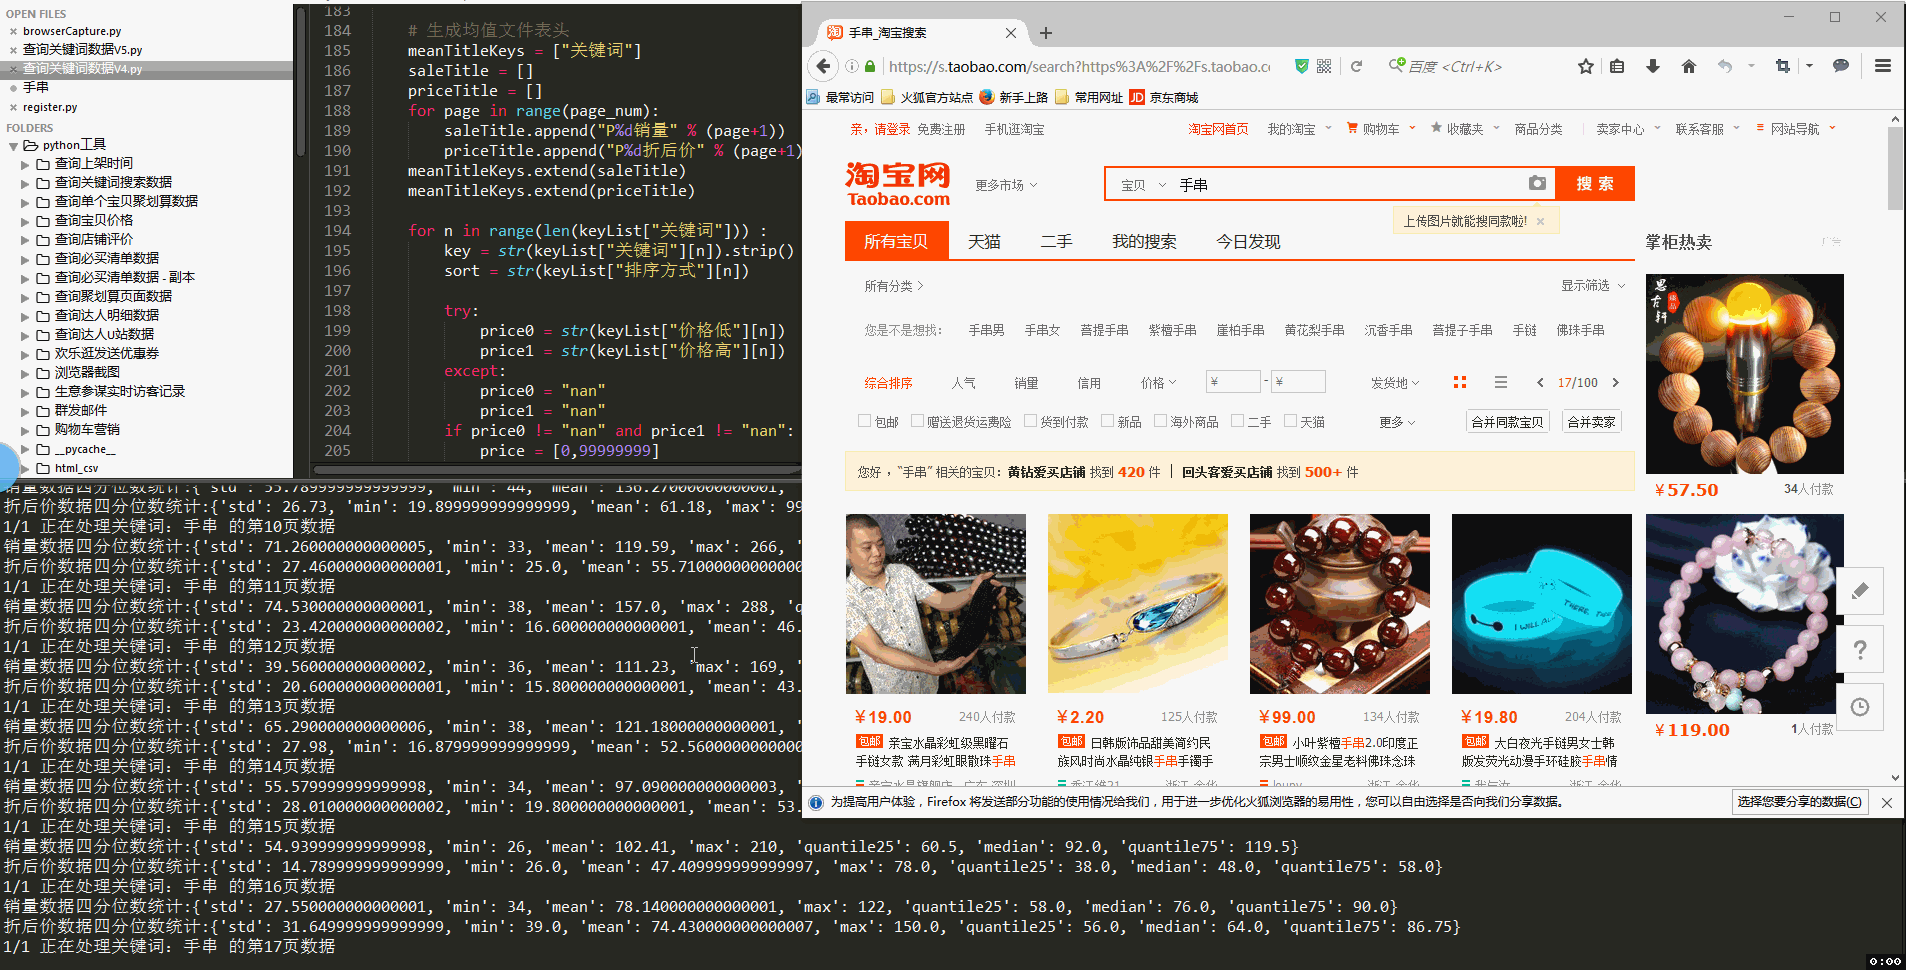This screenshot has width=1906, height=970.
Task: Toggle the 赠送退货运费险 checkbox
Action: tap(917, 421)
